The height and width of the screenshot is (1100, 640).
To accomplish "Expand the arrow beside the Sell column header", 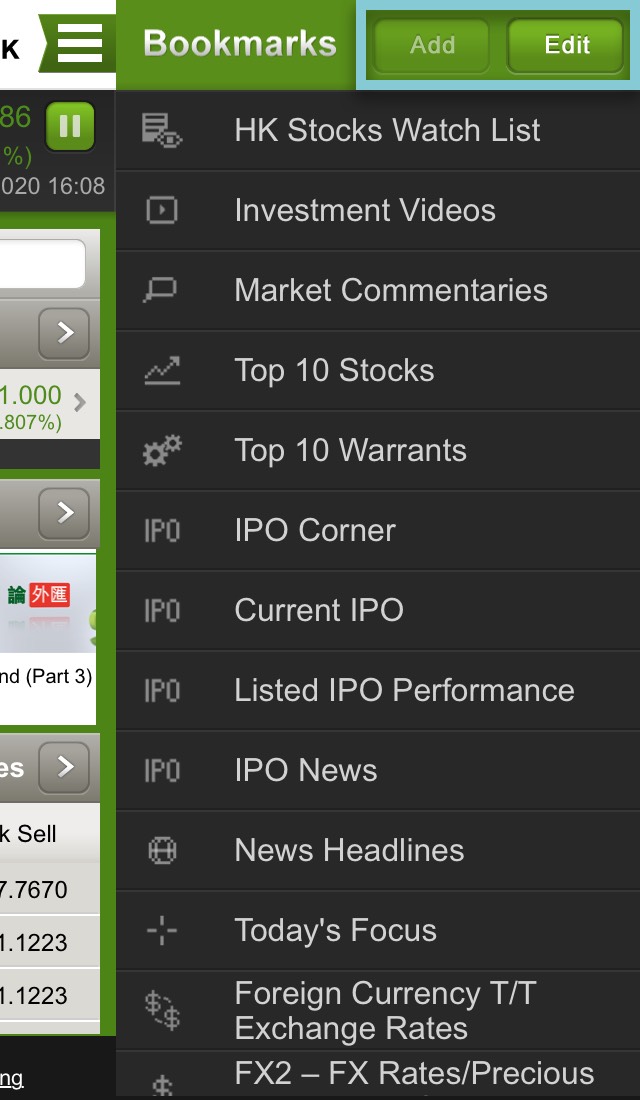I will tap(66, 767).
